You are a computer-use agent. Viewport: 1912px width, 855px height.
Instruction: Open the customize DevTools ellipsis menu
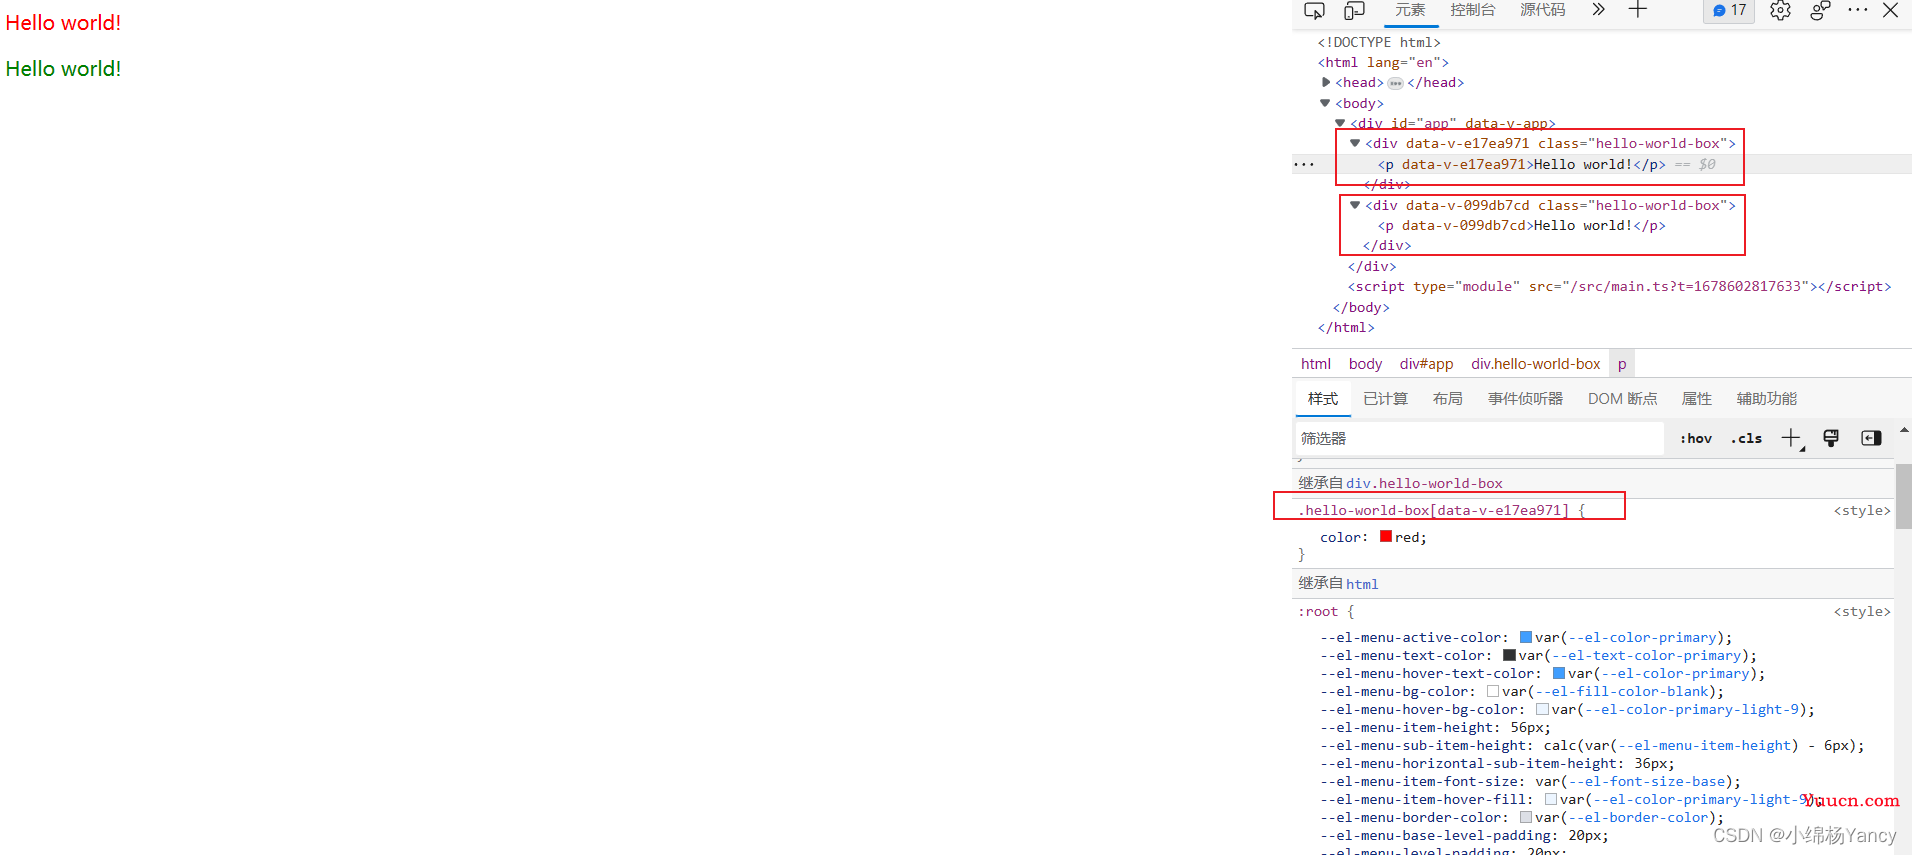1858,10
